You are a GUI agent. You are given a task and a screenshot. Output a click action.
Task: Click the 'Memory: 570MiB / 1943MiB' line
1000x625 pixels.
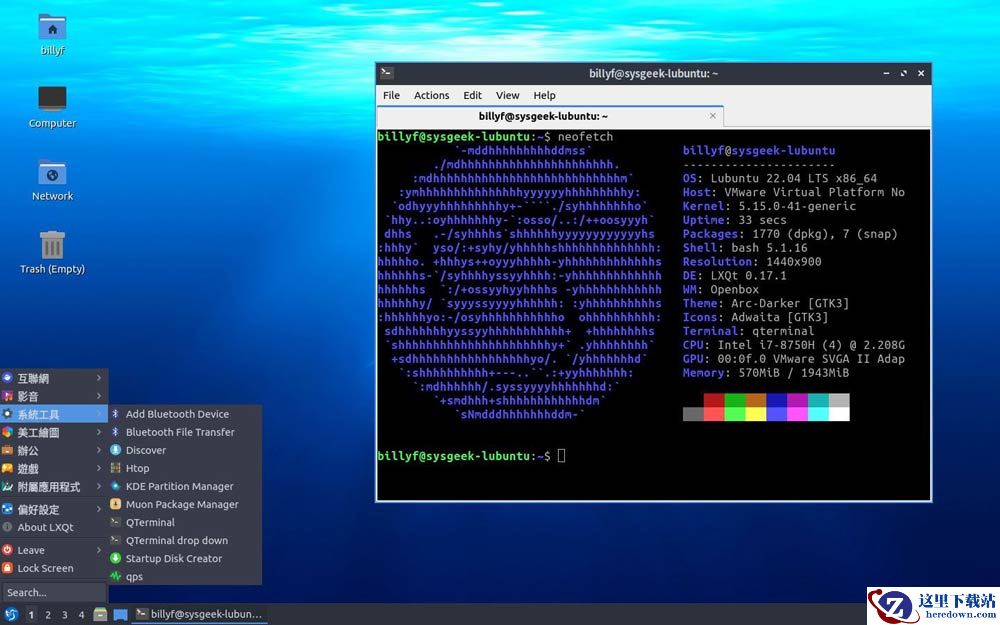point(765,372)
